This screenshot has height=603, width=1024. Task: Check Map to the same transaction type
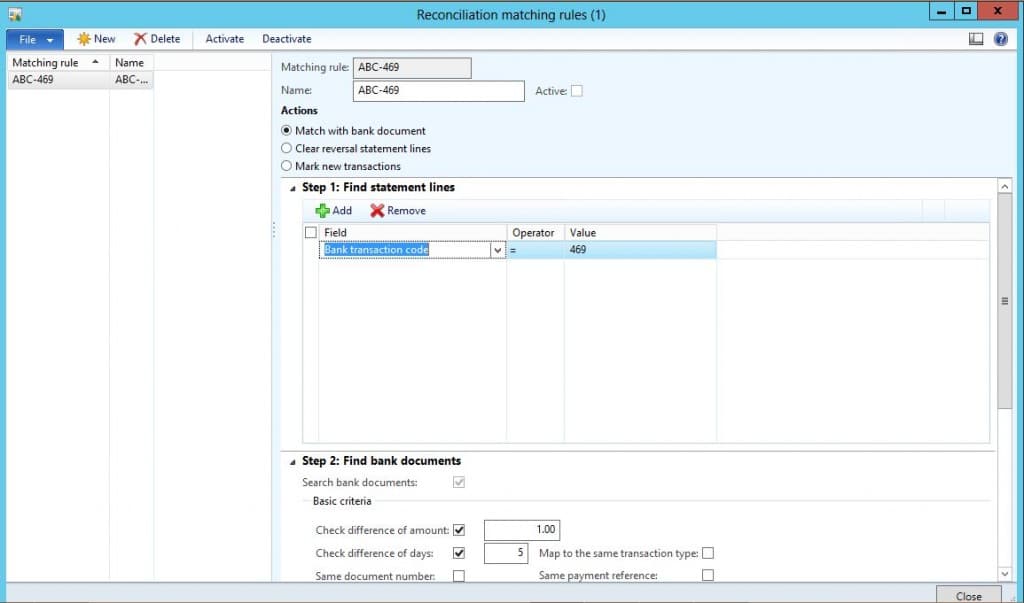click(x=708, y=553)
